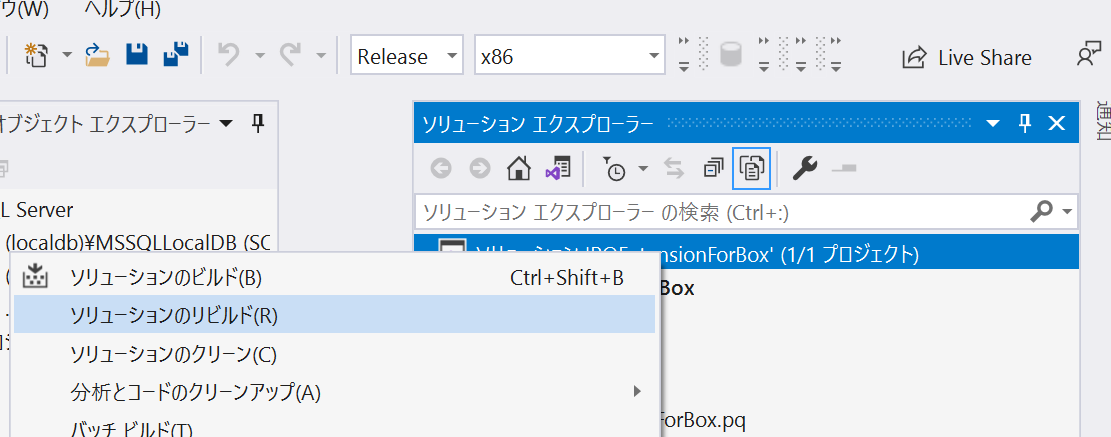Image resolution: width=1111 pixels, height=437 pixels.
Task: Select the (localdb)¥MSSQLLocalDB server node
Action: [138, 243]
